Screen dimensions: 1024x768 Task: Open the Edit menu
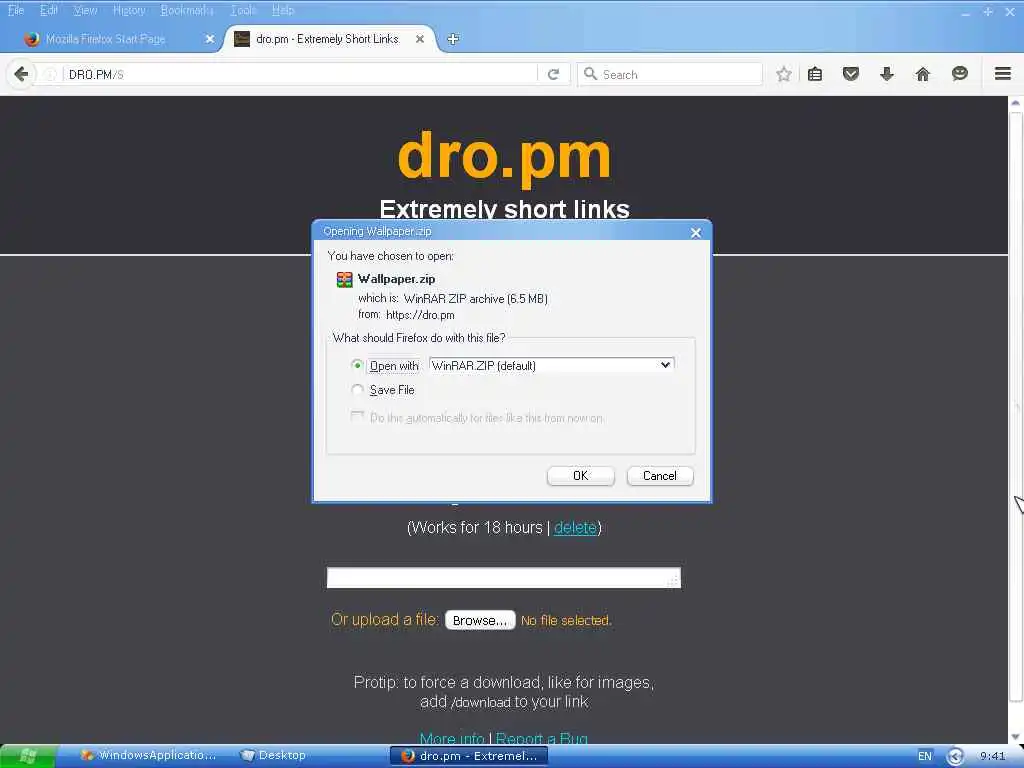click(x=48, y=10)
